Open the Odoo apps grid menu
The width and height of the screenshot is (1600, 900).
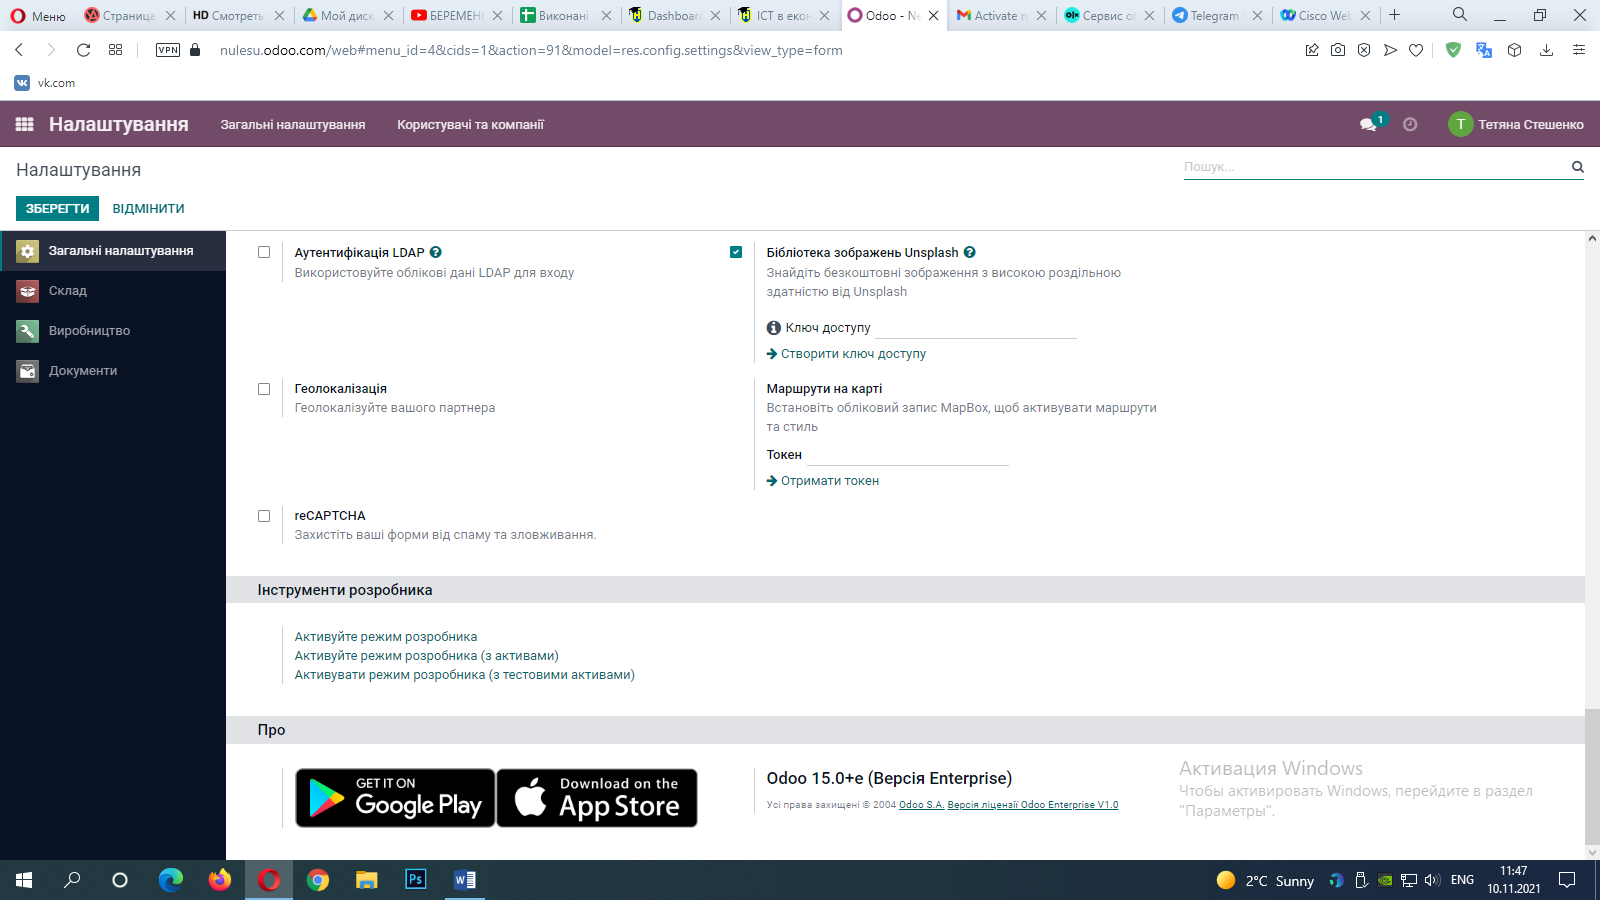[x=25, y=124]
